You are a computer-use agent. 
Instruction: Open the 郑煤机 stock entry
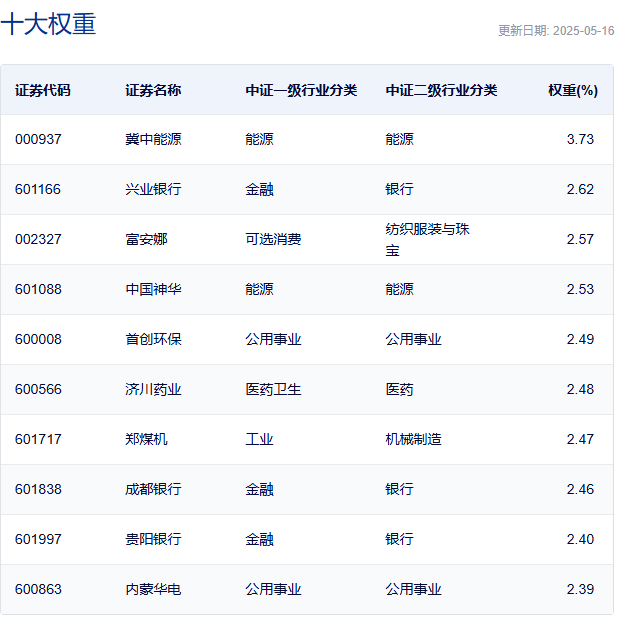[x=146, y=439]
